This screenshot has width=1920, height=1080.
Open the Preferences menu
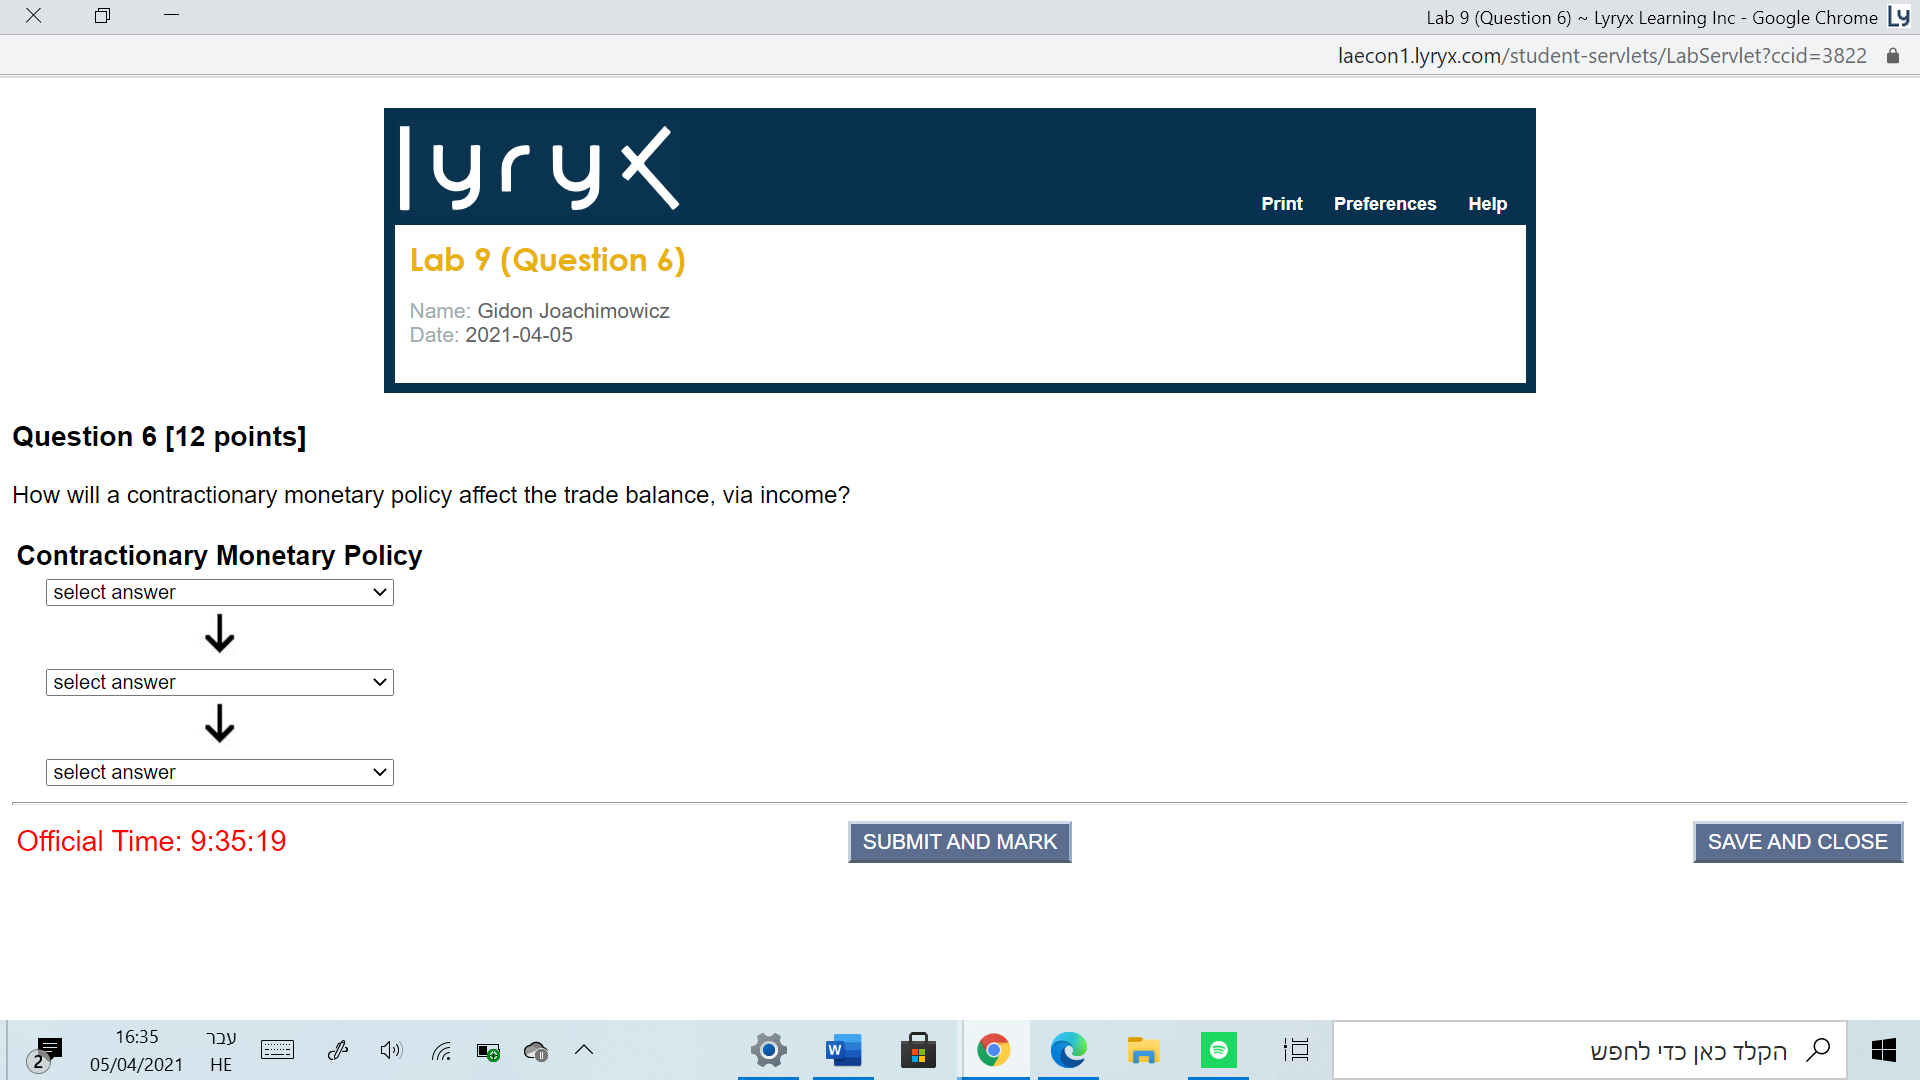click(x=1385, y=203)
